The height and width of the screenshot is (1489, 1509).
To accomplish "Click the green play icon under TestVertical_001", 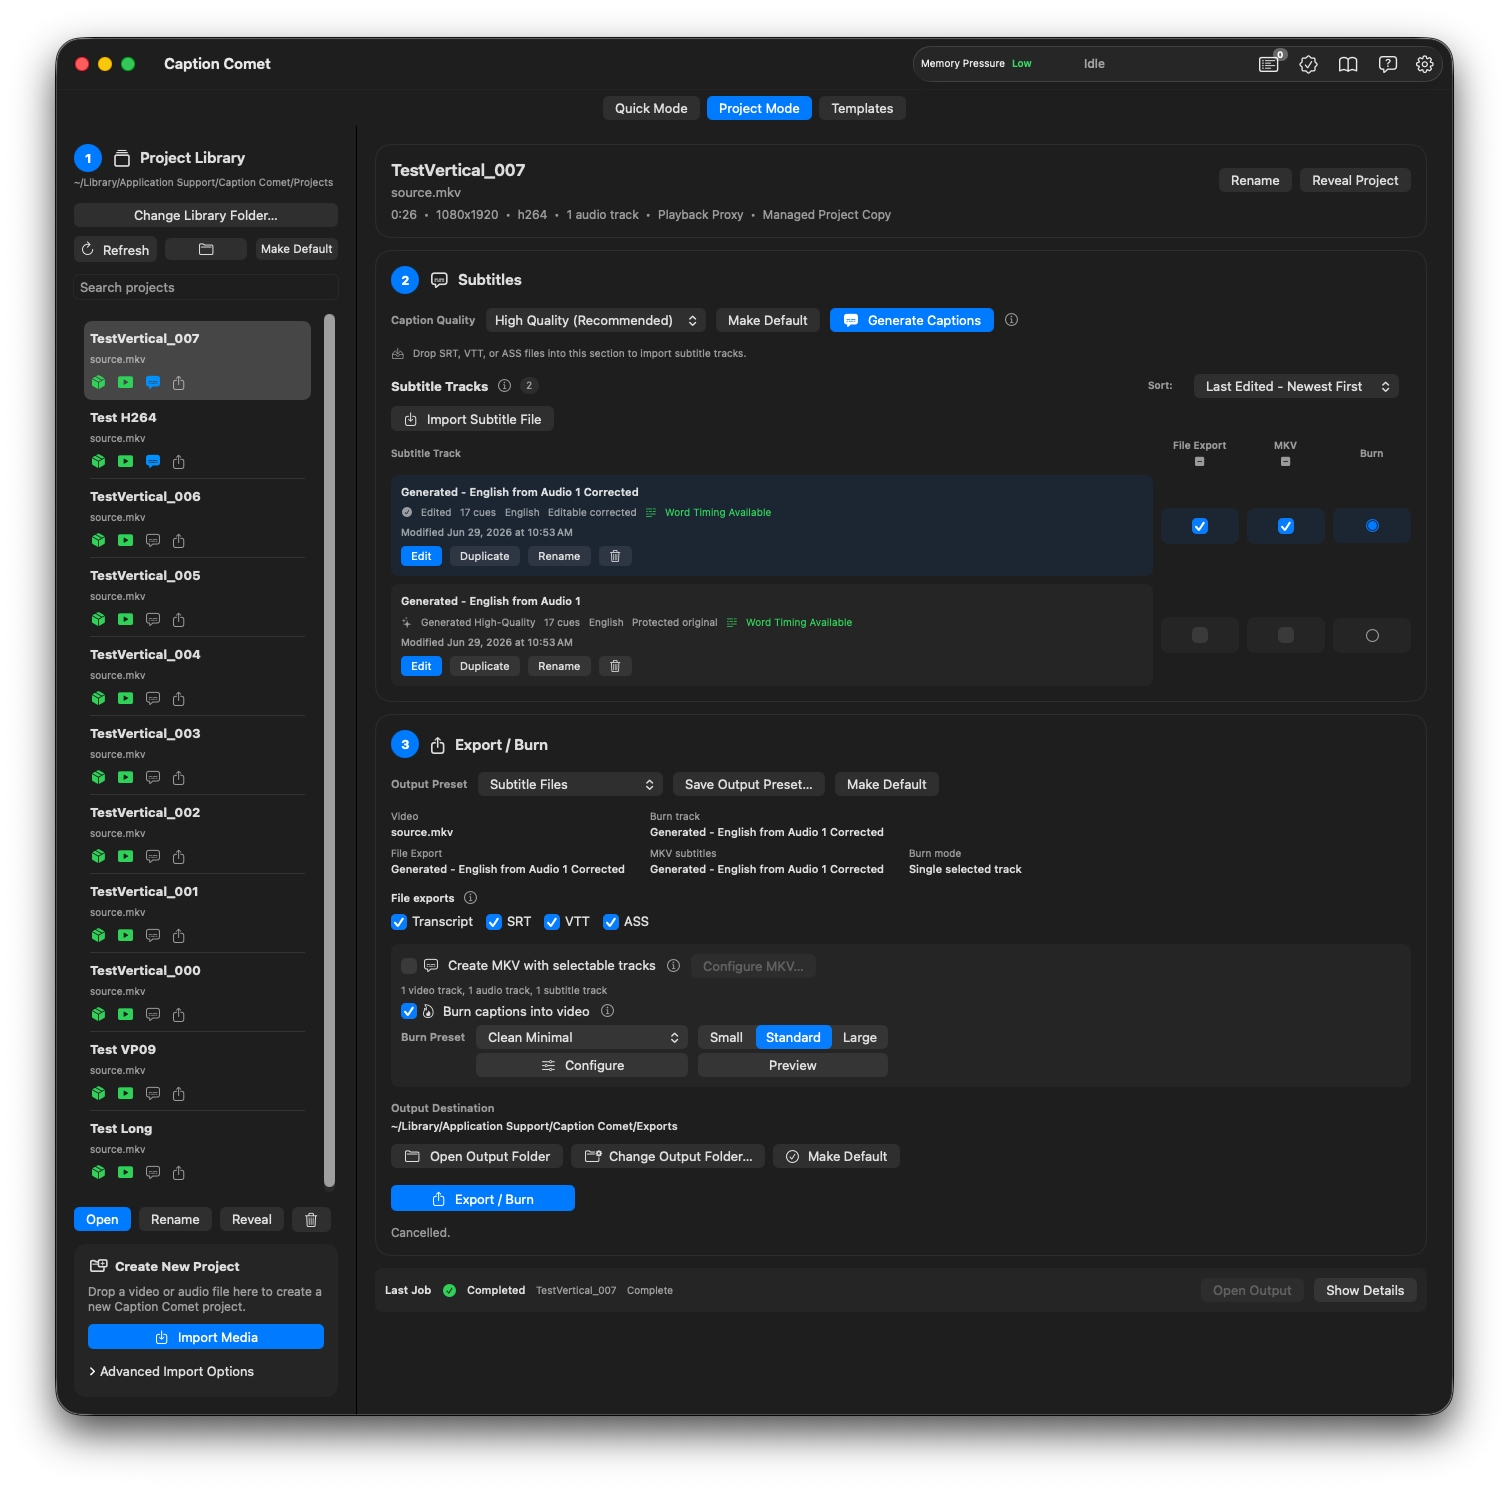I will 125,935.
